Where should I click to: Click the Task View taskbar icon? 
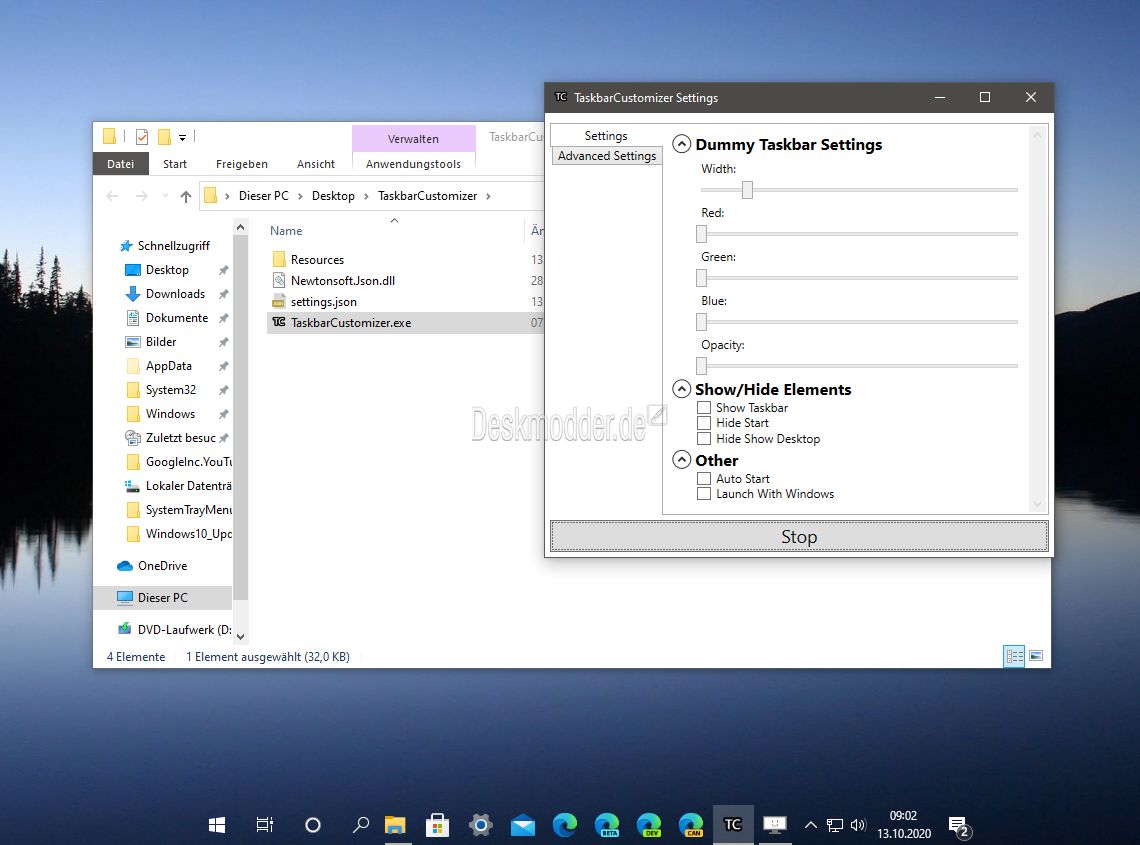tap(265, 825)
